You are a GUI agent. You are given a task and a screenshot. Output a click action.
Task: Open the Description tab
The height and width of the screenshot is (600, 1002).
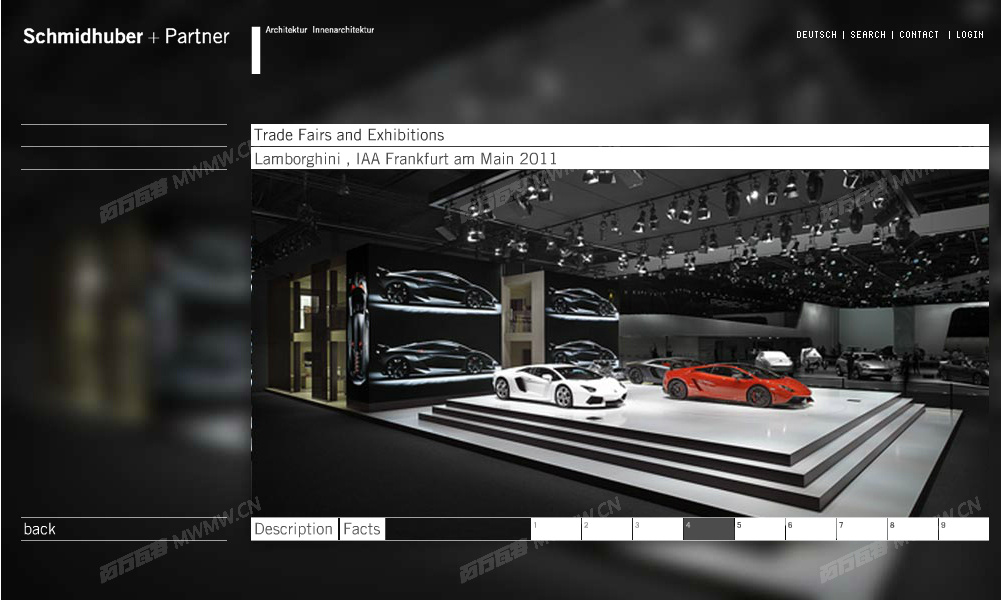click(x=294, y=529)
